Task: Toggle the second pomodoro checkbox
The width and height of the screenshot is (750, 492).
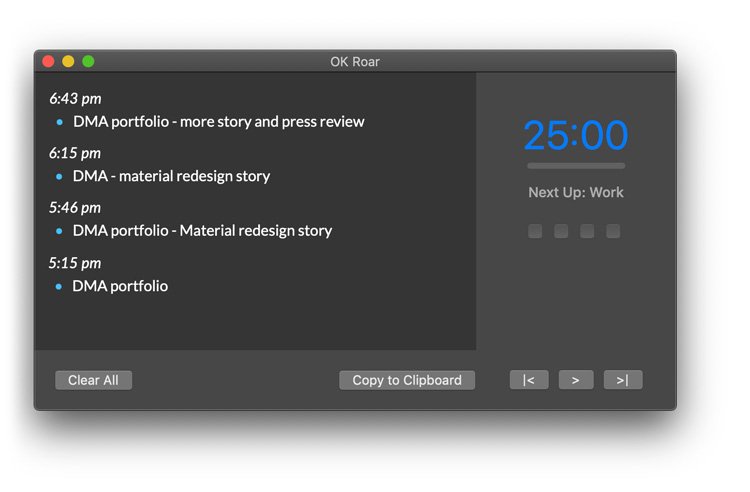Action: [x=561, y=231]
